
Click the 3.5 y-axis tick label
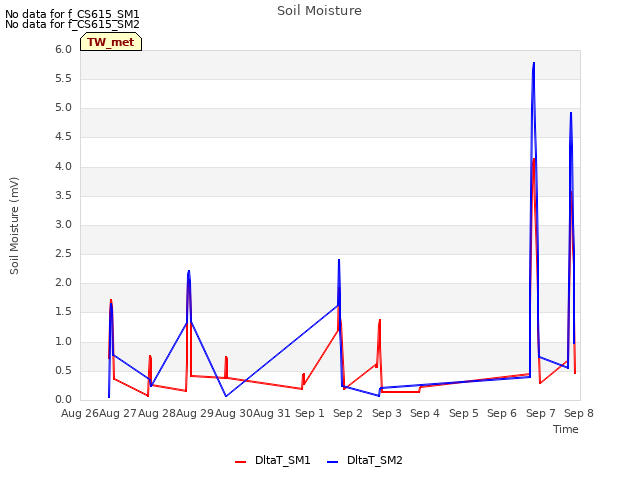(x=63, y=196)
